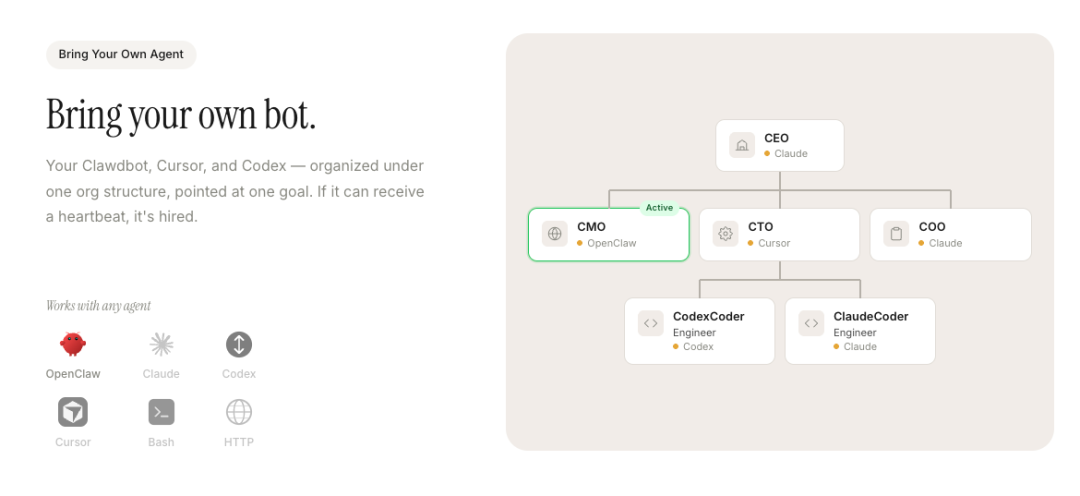This screenshot has width=1080, height=496.
Task: Click the Claude starburst icon
Action: pyautogui.click(x=161, y=345)
